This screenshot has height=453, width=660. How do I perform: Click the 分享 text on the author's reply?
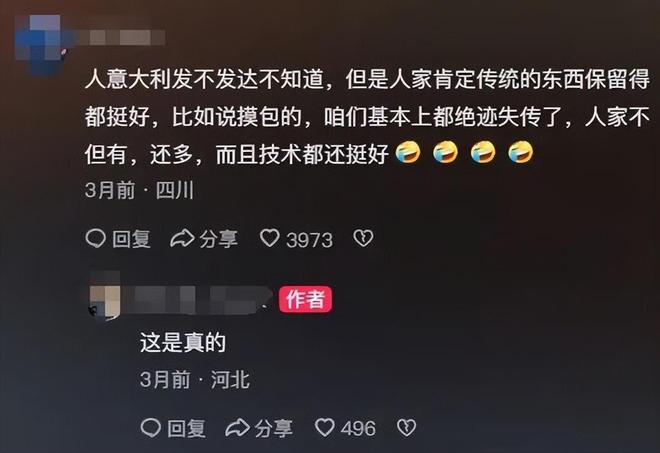coord(274,428)
